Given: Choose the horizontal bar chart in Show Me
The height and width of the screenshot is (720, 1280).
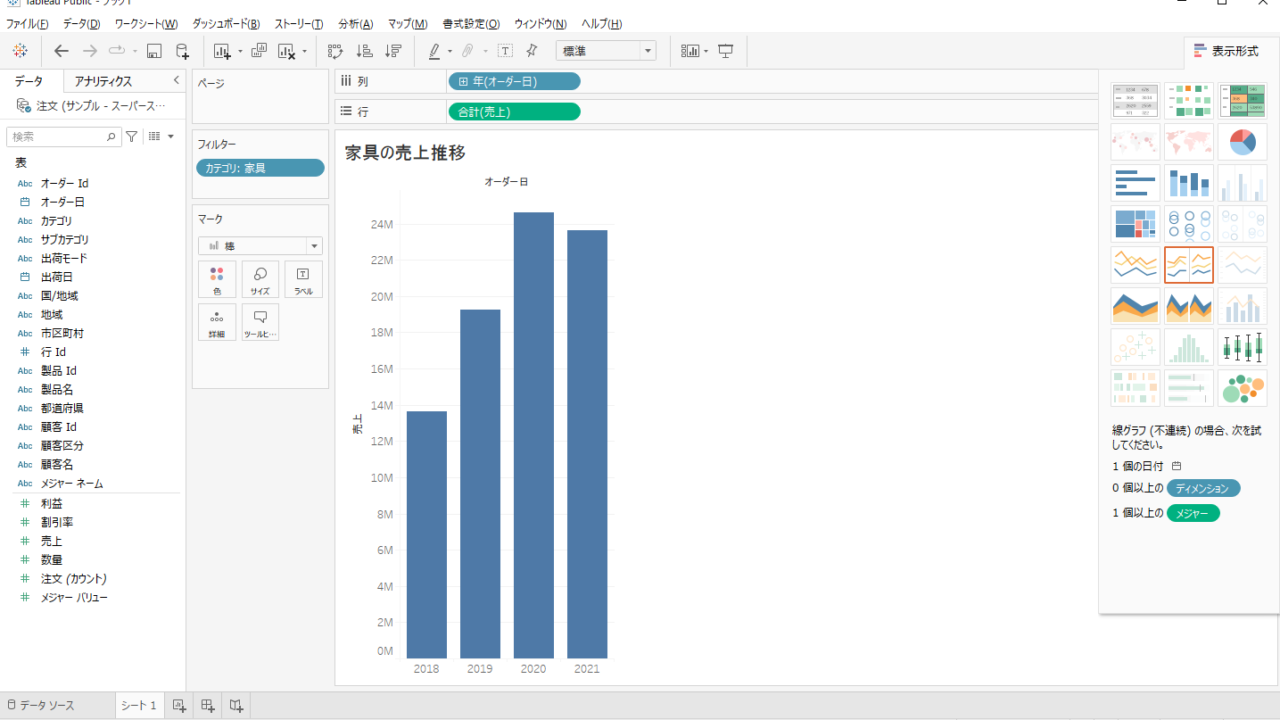Looking at the screenshot, I should (x=1135, y=183).
